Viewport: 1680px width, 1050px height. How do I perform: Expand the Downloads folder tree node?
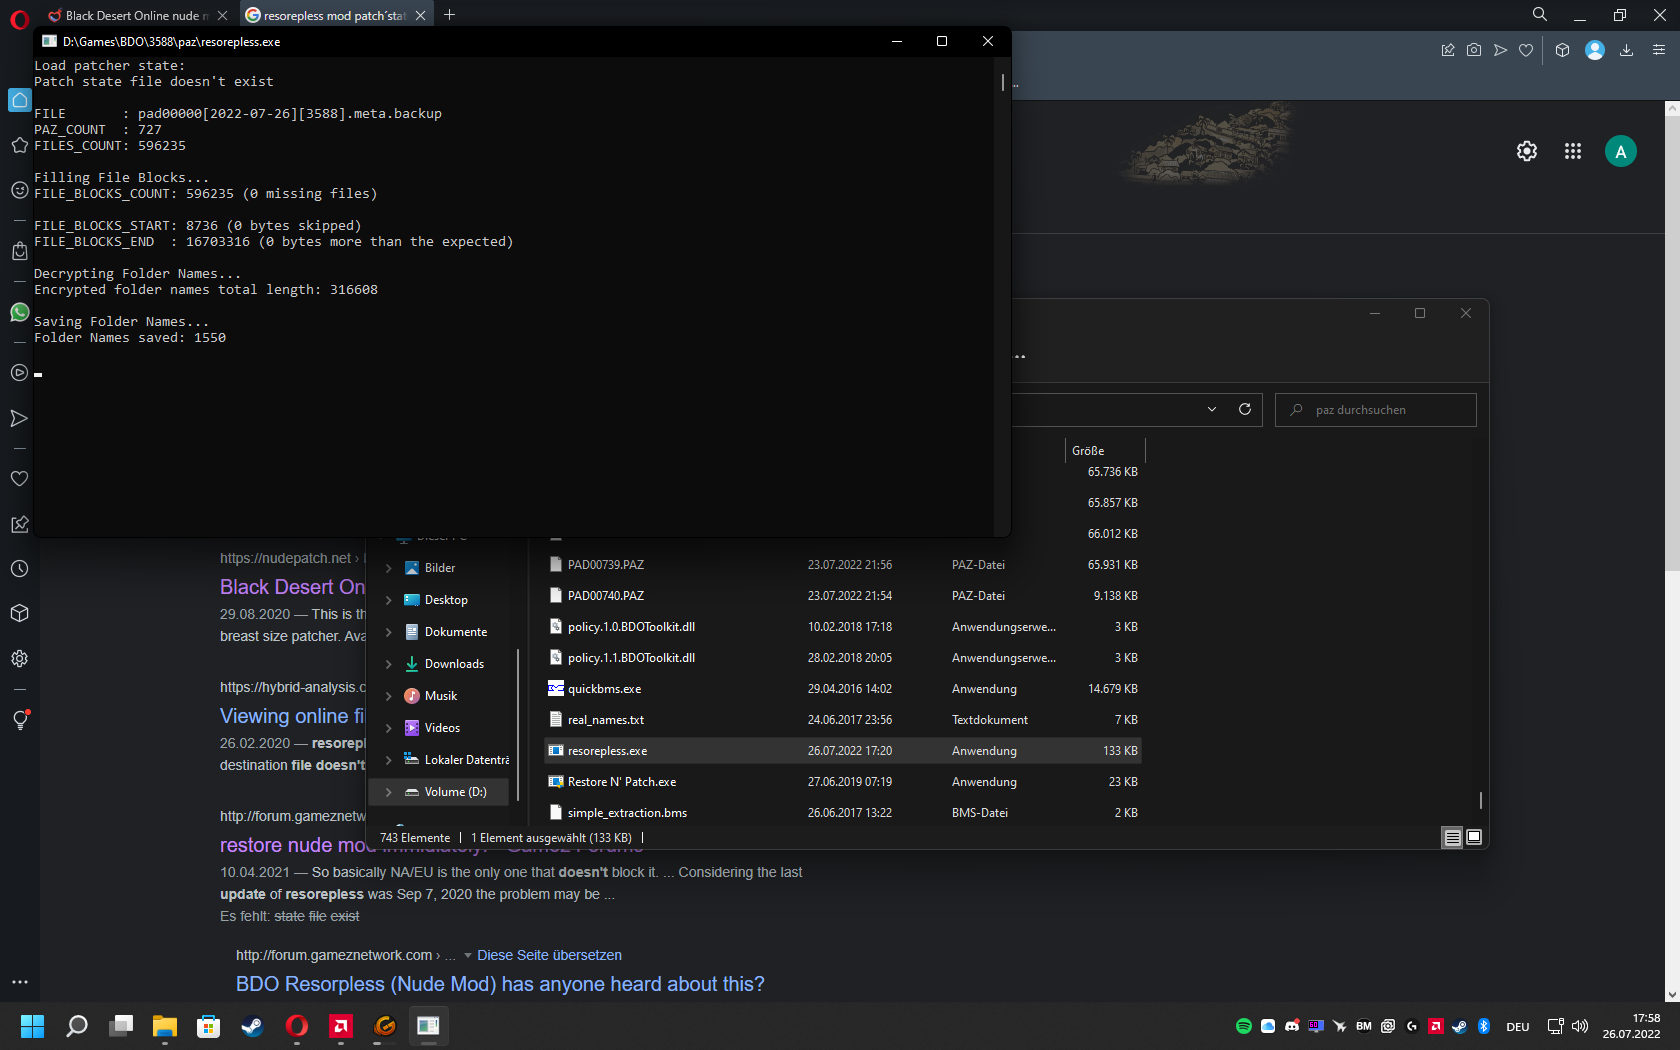[x=389, y=664]
